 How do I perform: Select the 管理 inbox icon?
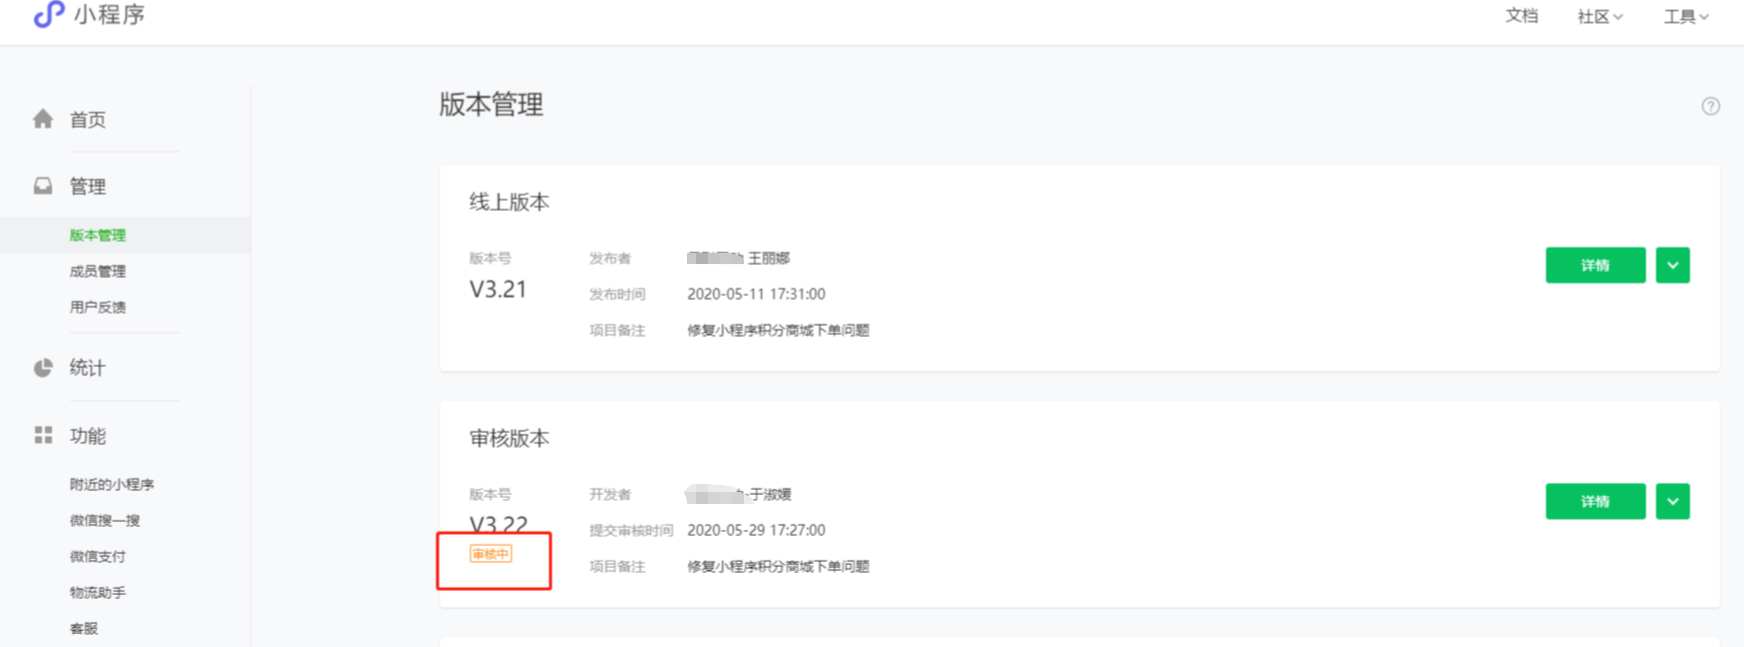(x=43, y=186)
